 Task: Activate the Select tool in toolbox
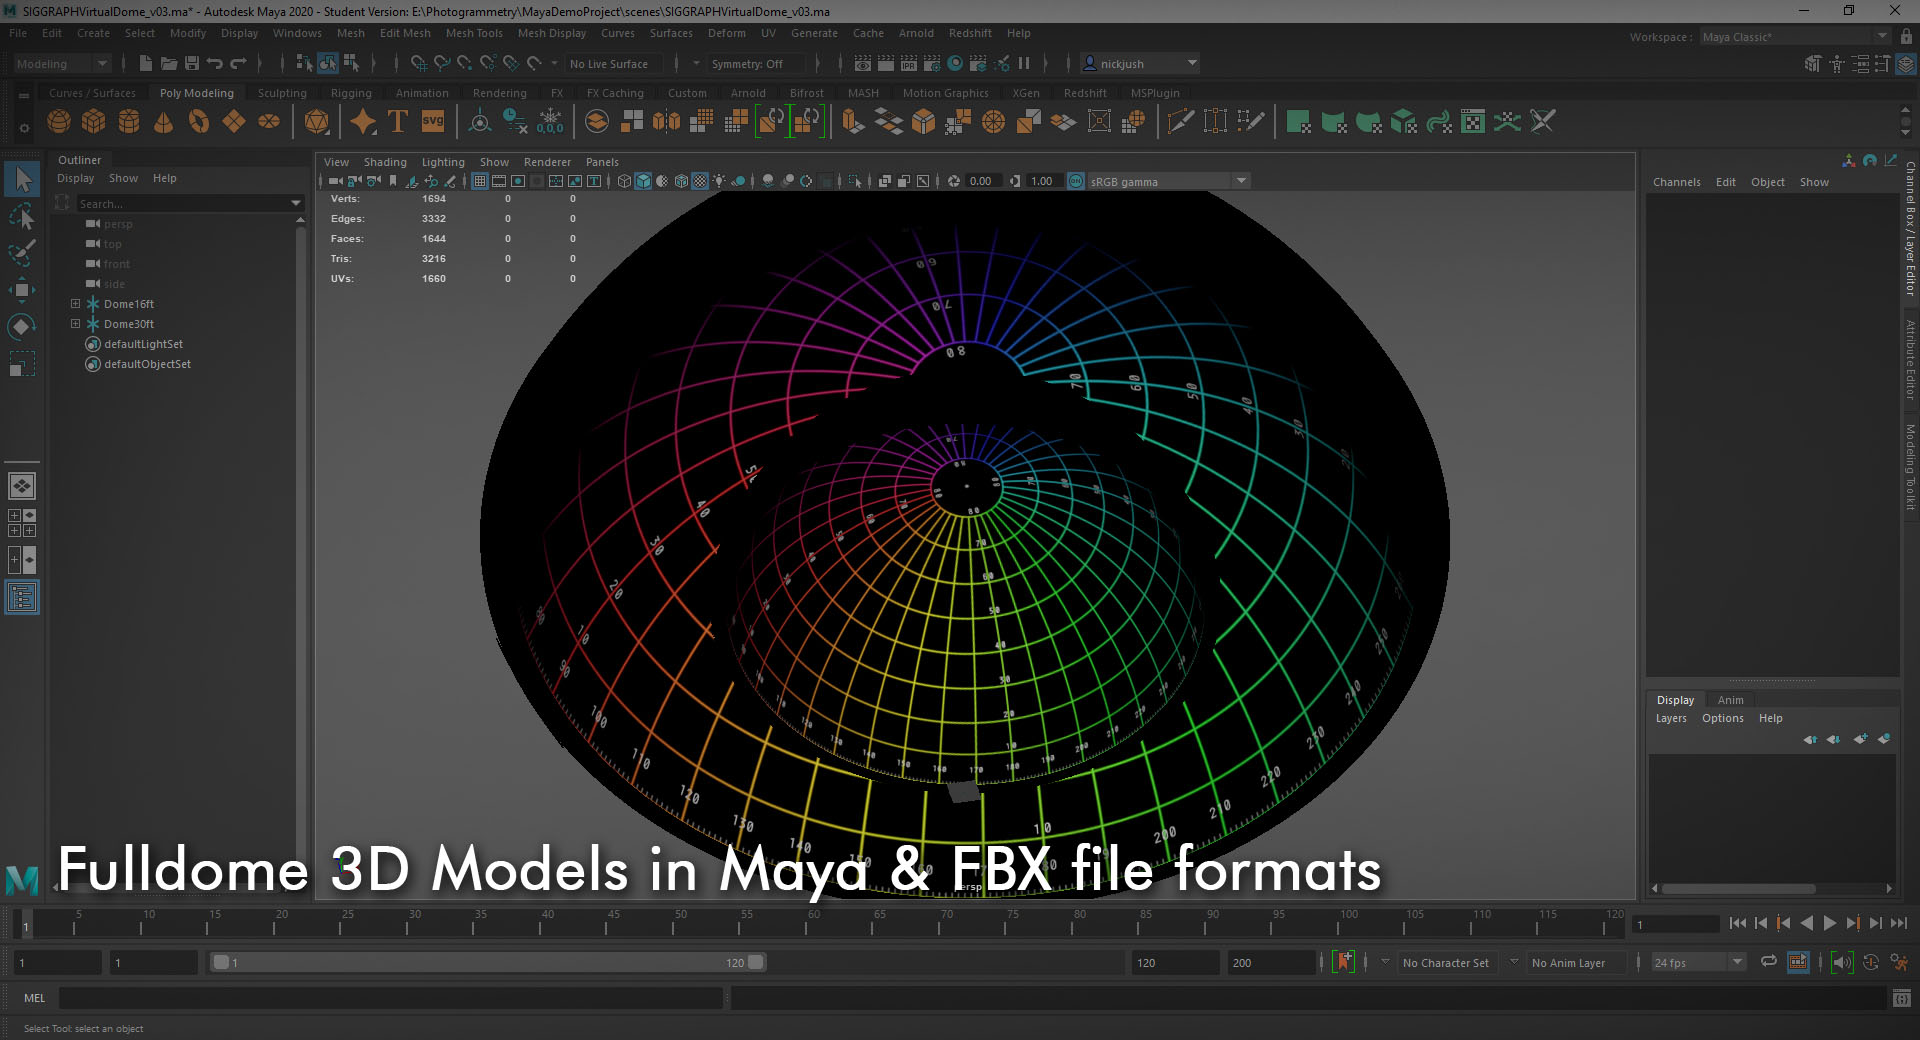(x=22, y=180)
